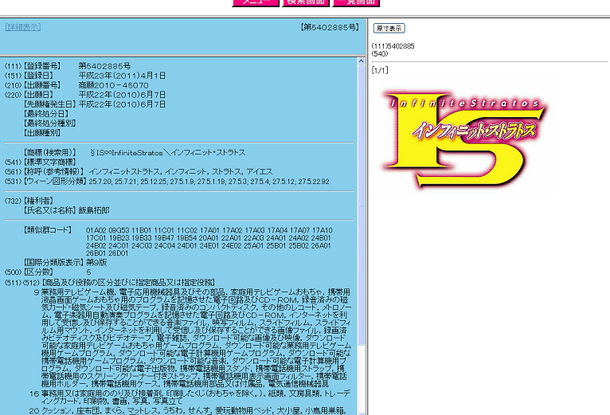
Task: Click the 【商標(検索用)】 label
Action: click(x=50, y=152)
